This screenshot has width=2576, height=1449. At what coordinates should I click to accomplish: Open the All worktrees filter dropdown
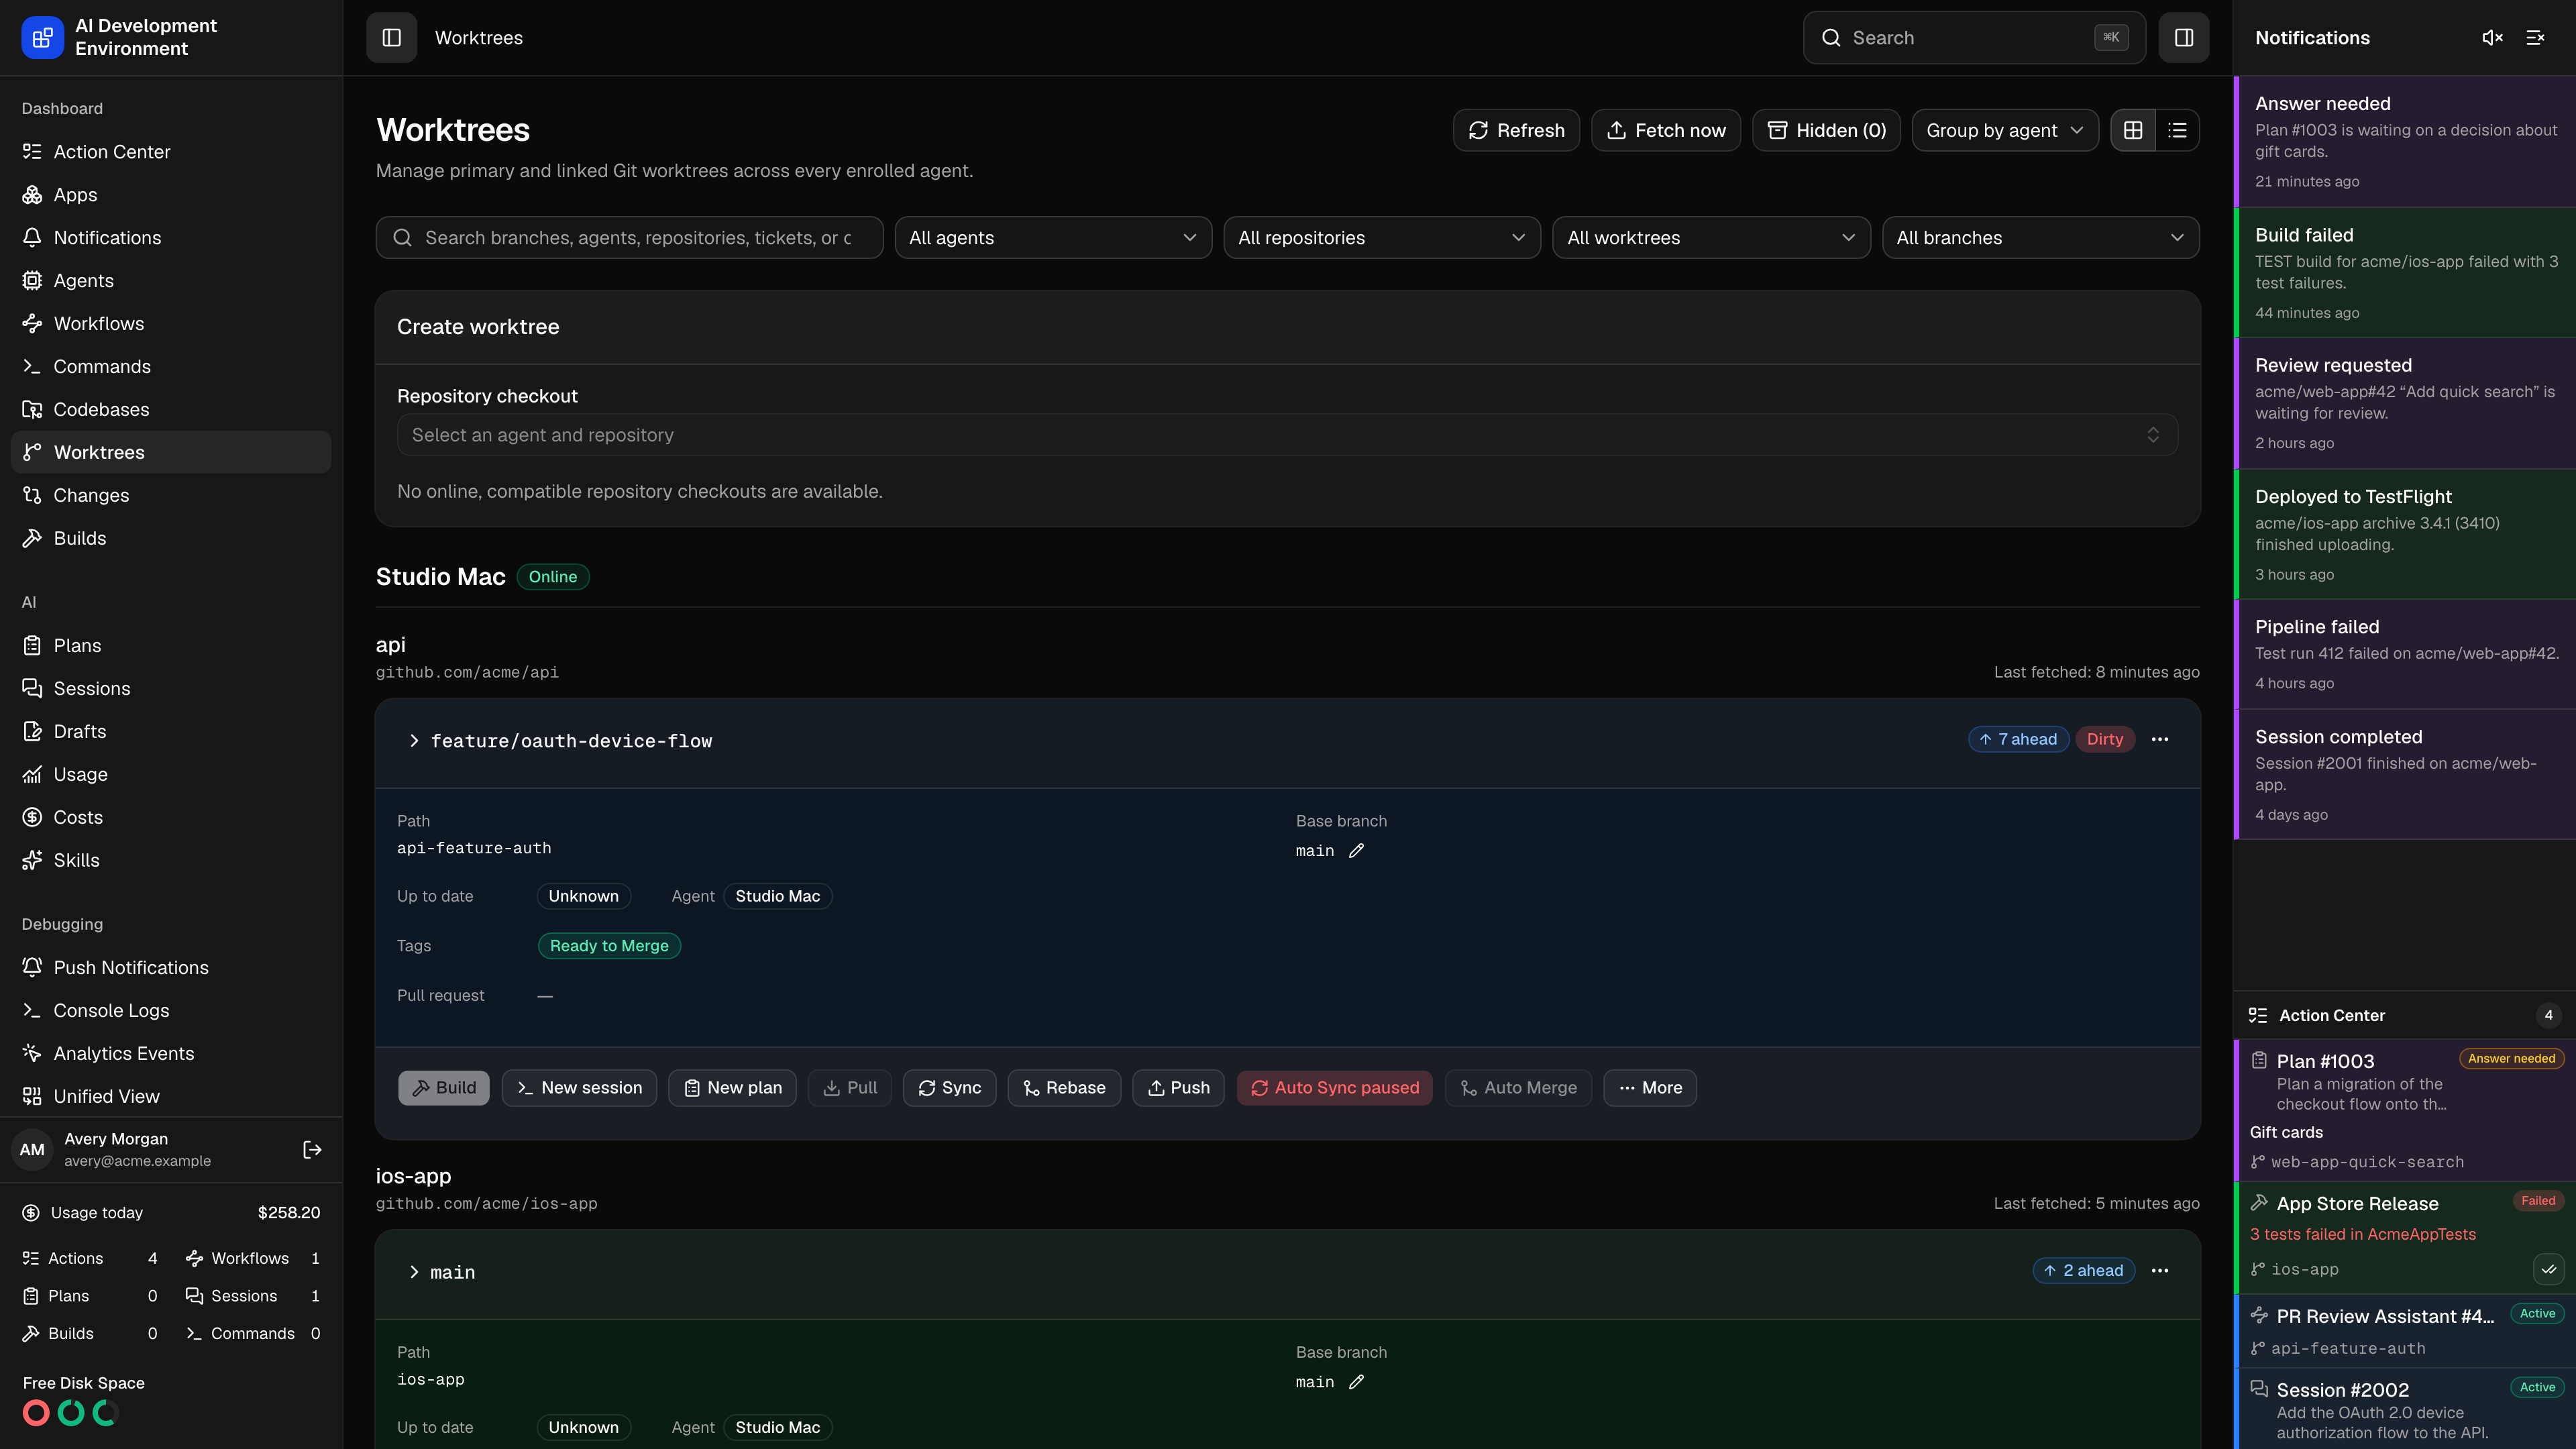(x=1711, y=238)
